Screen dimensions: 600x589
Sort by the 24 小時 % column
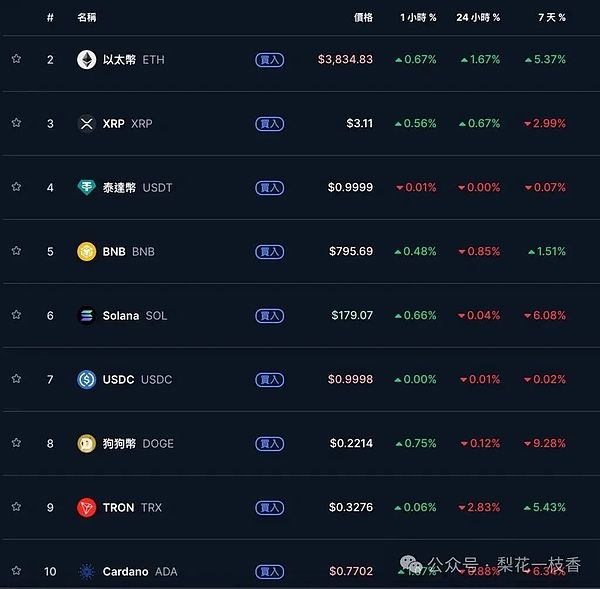click(x=478, y=18)
